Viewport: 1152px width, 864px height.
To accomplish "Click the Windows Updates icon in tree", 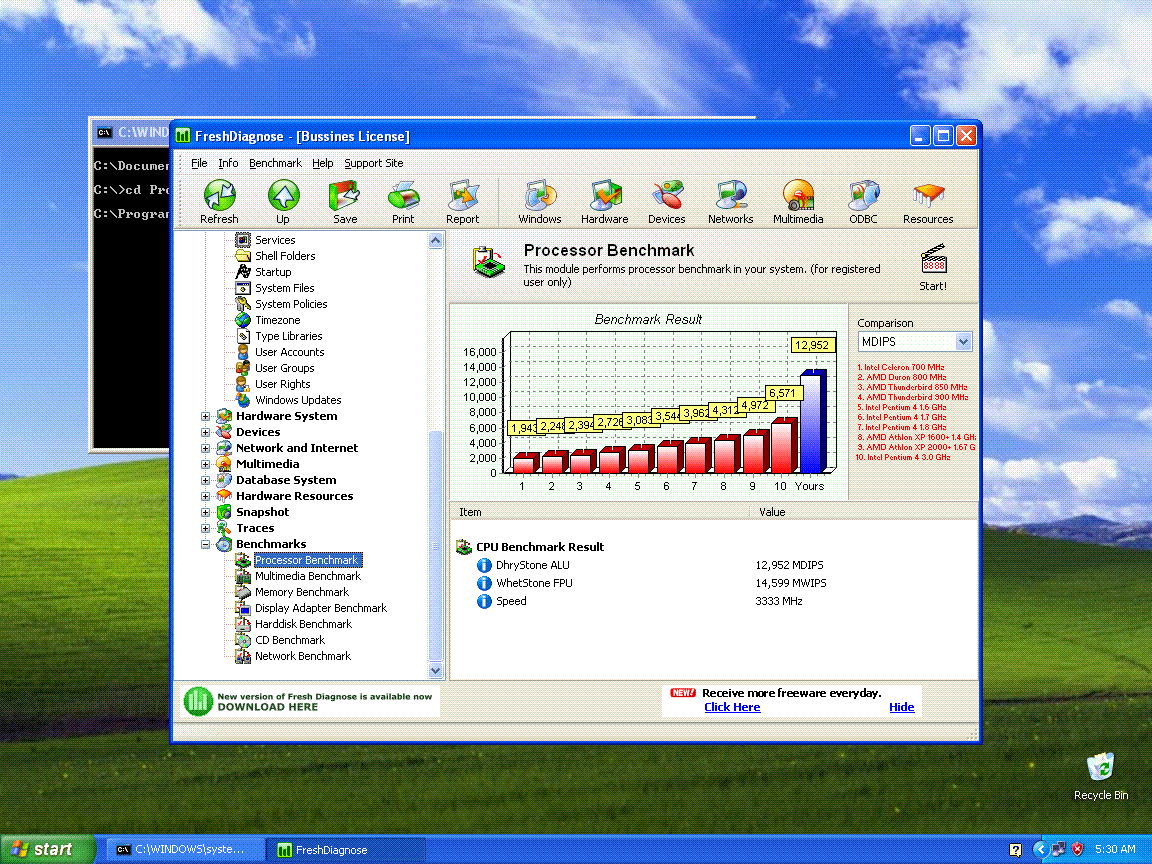I will click(x=243, y=400).
